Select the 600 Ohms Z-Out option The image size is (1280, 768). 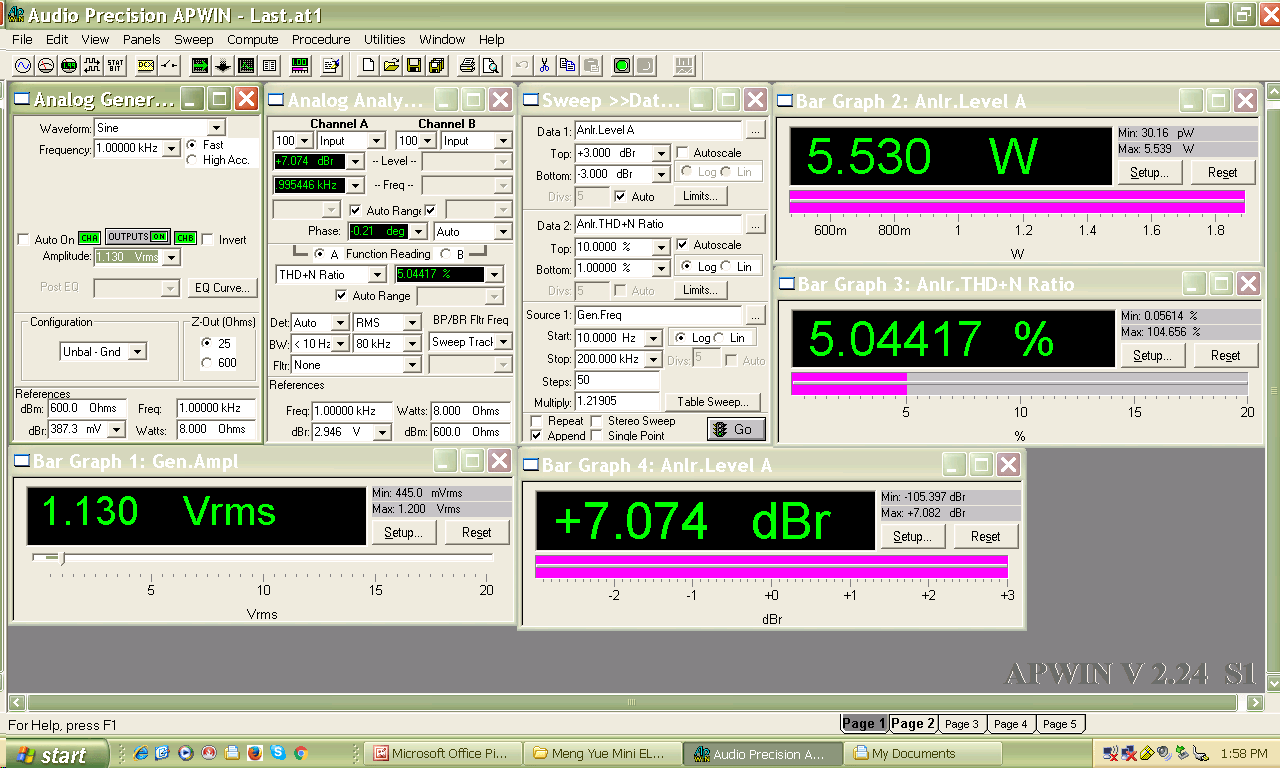(x=207, y=363)
